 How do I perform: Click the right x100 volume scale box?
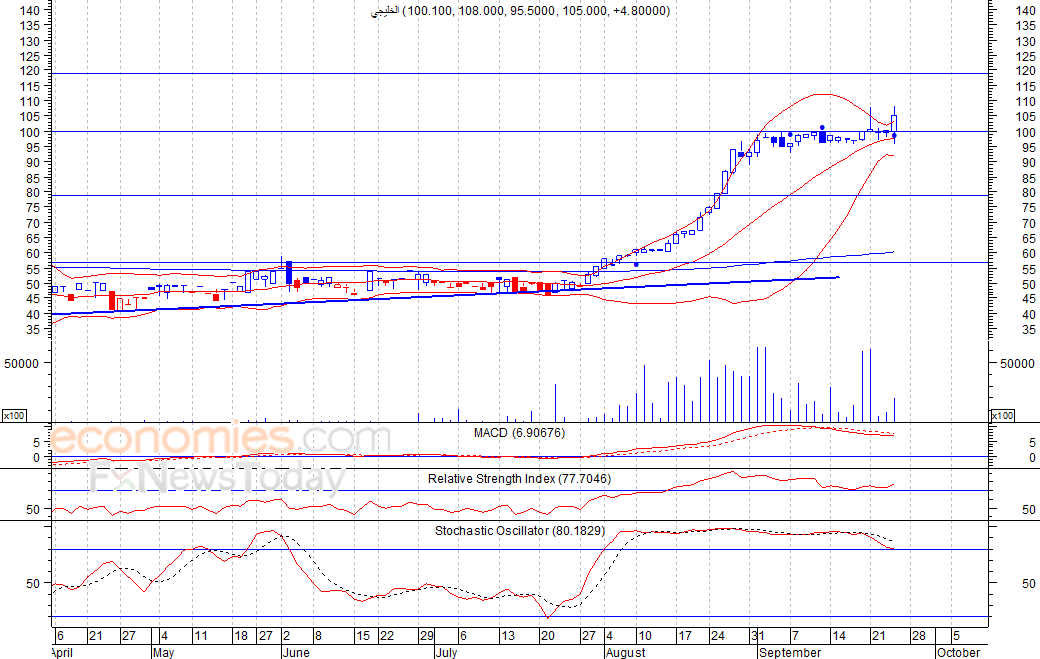click(x=1002, y=415)
